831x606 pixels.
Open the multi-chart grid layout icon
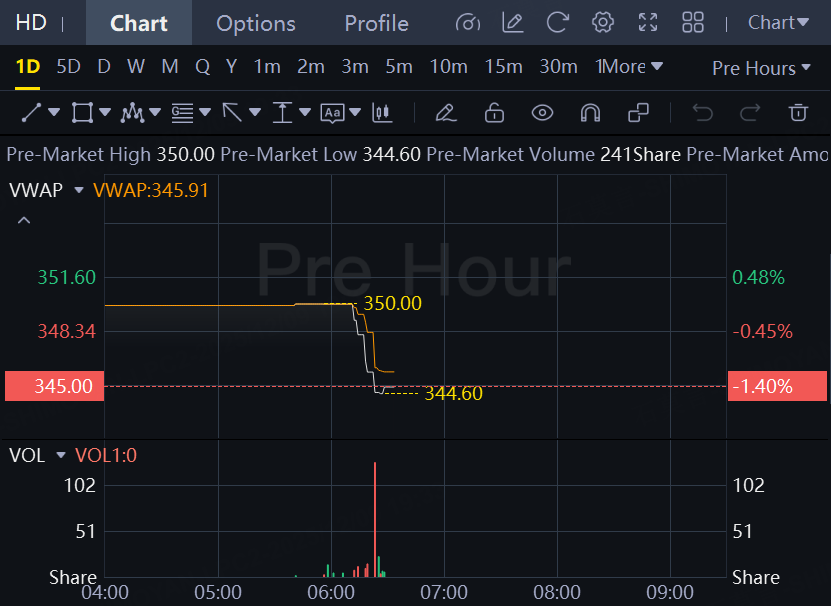pos(693,23)
